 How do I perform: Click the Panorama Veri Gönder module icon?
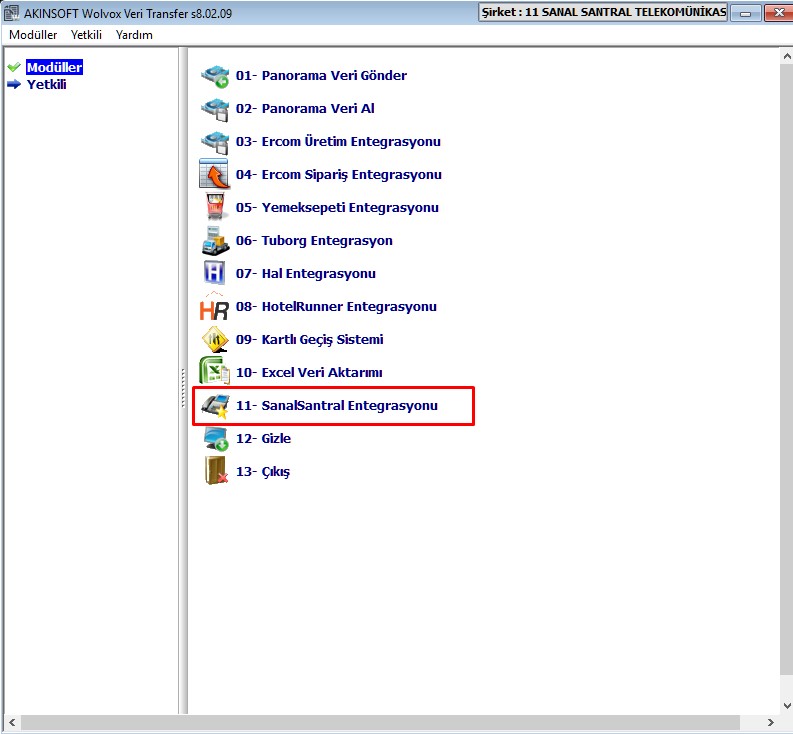click(x=215, y=76)
